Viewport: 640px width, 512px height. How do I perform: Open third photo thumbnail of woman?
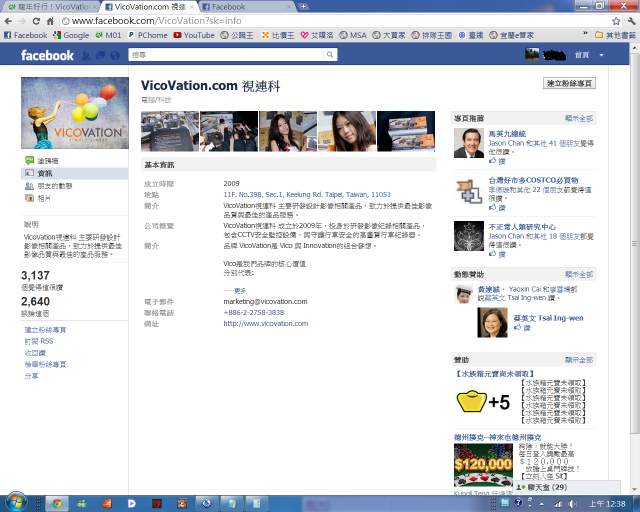pyautogui.click(x=288, y=131)
